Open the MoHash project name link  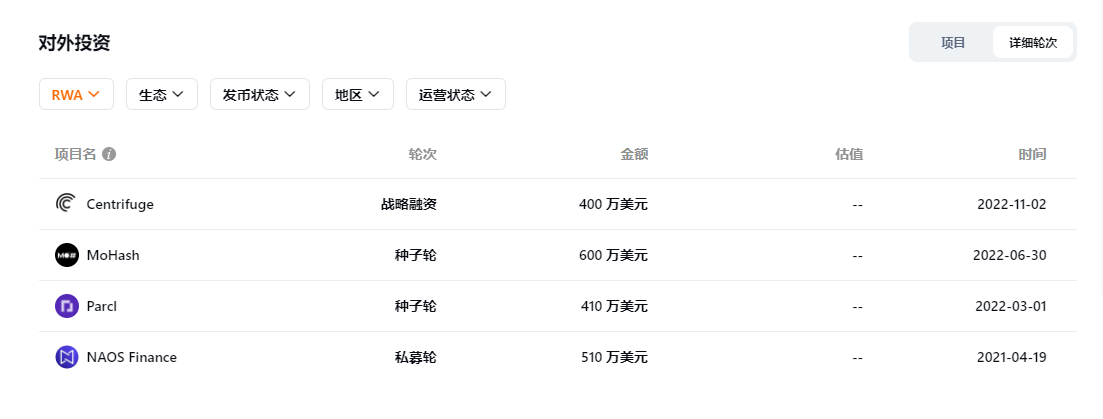(x=113, y=255)
